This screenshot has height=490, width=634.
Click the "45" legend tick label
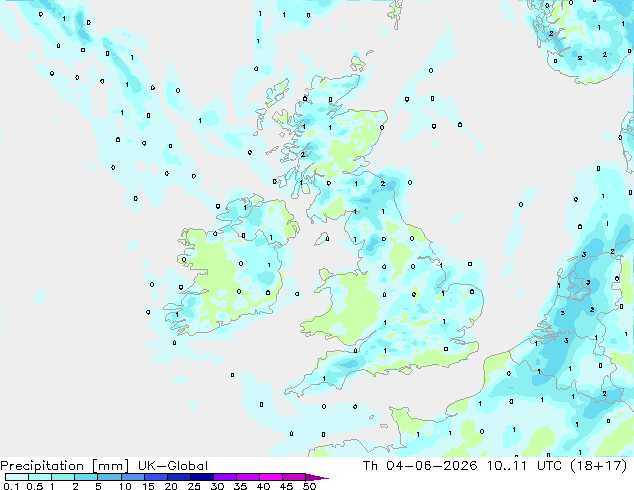(x=286, y=486)
